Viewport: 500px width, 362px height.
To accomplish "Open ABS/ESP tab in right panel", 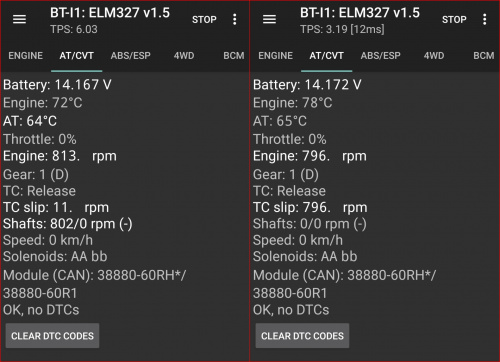I will pos(381,55).
